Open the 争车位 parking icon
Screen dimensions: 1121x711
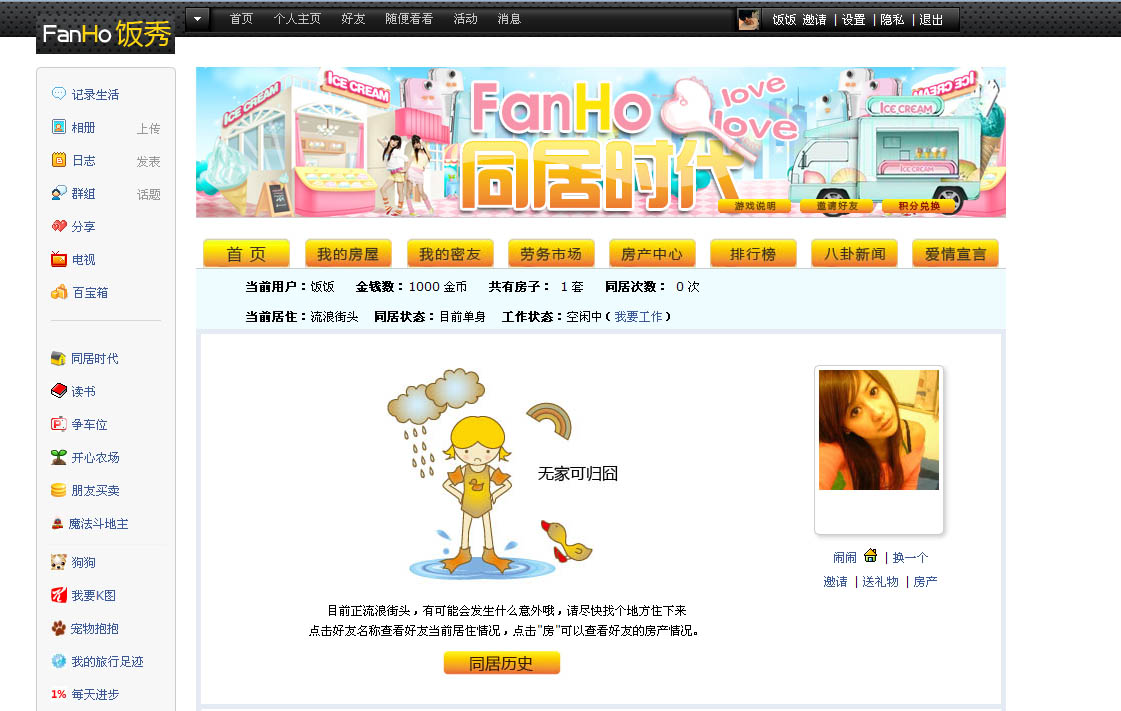point(59,424)
